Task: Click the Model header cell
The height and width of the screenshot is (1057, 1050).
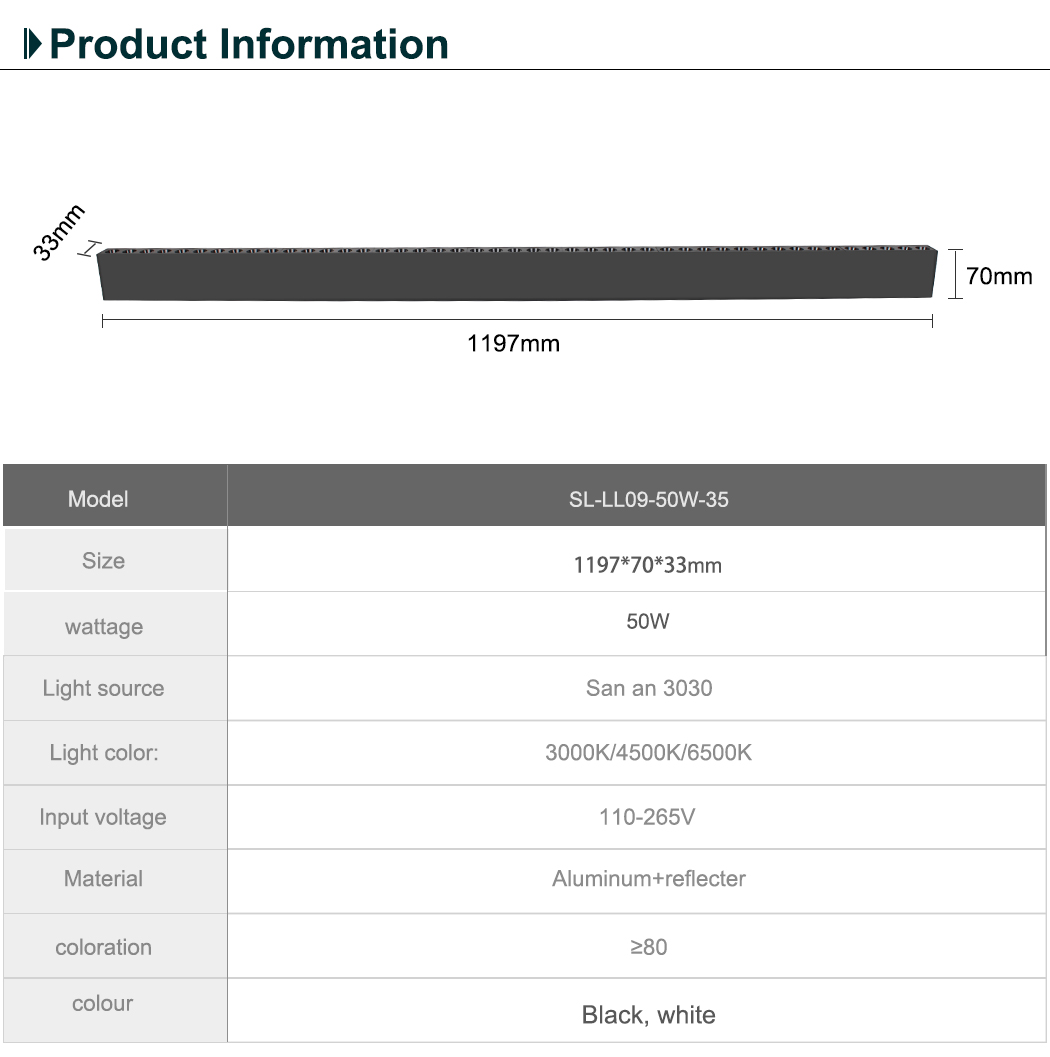Action: pos(98,498)
